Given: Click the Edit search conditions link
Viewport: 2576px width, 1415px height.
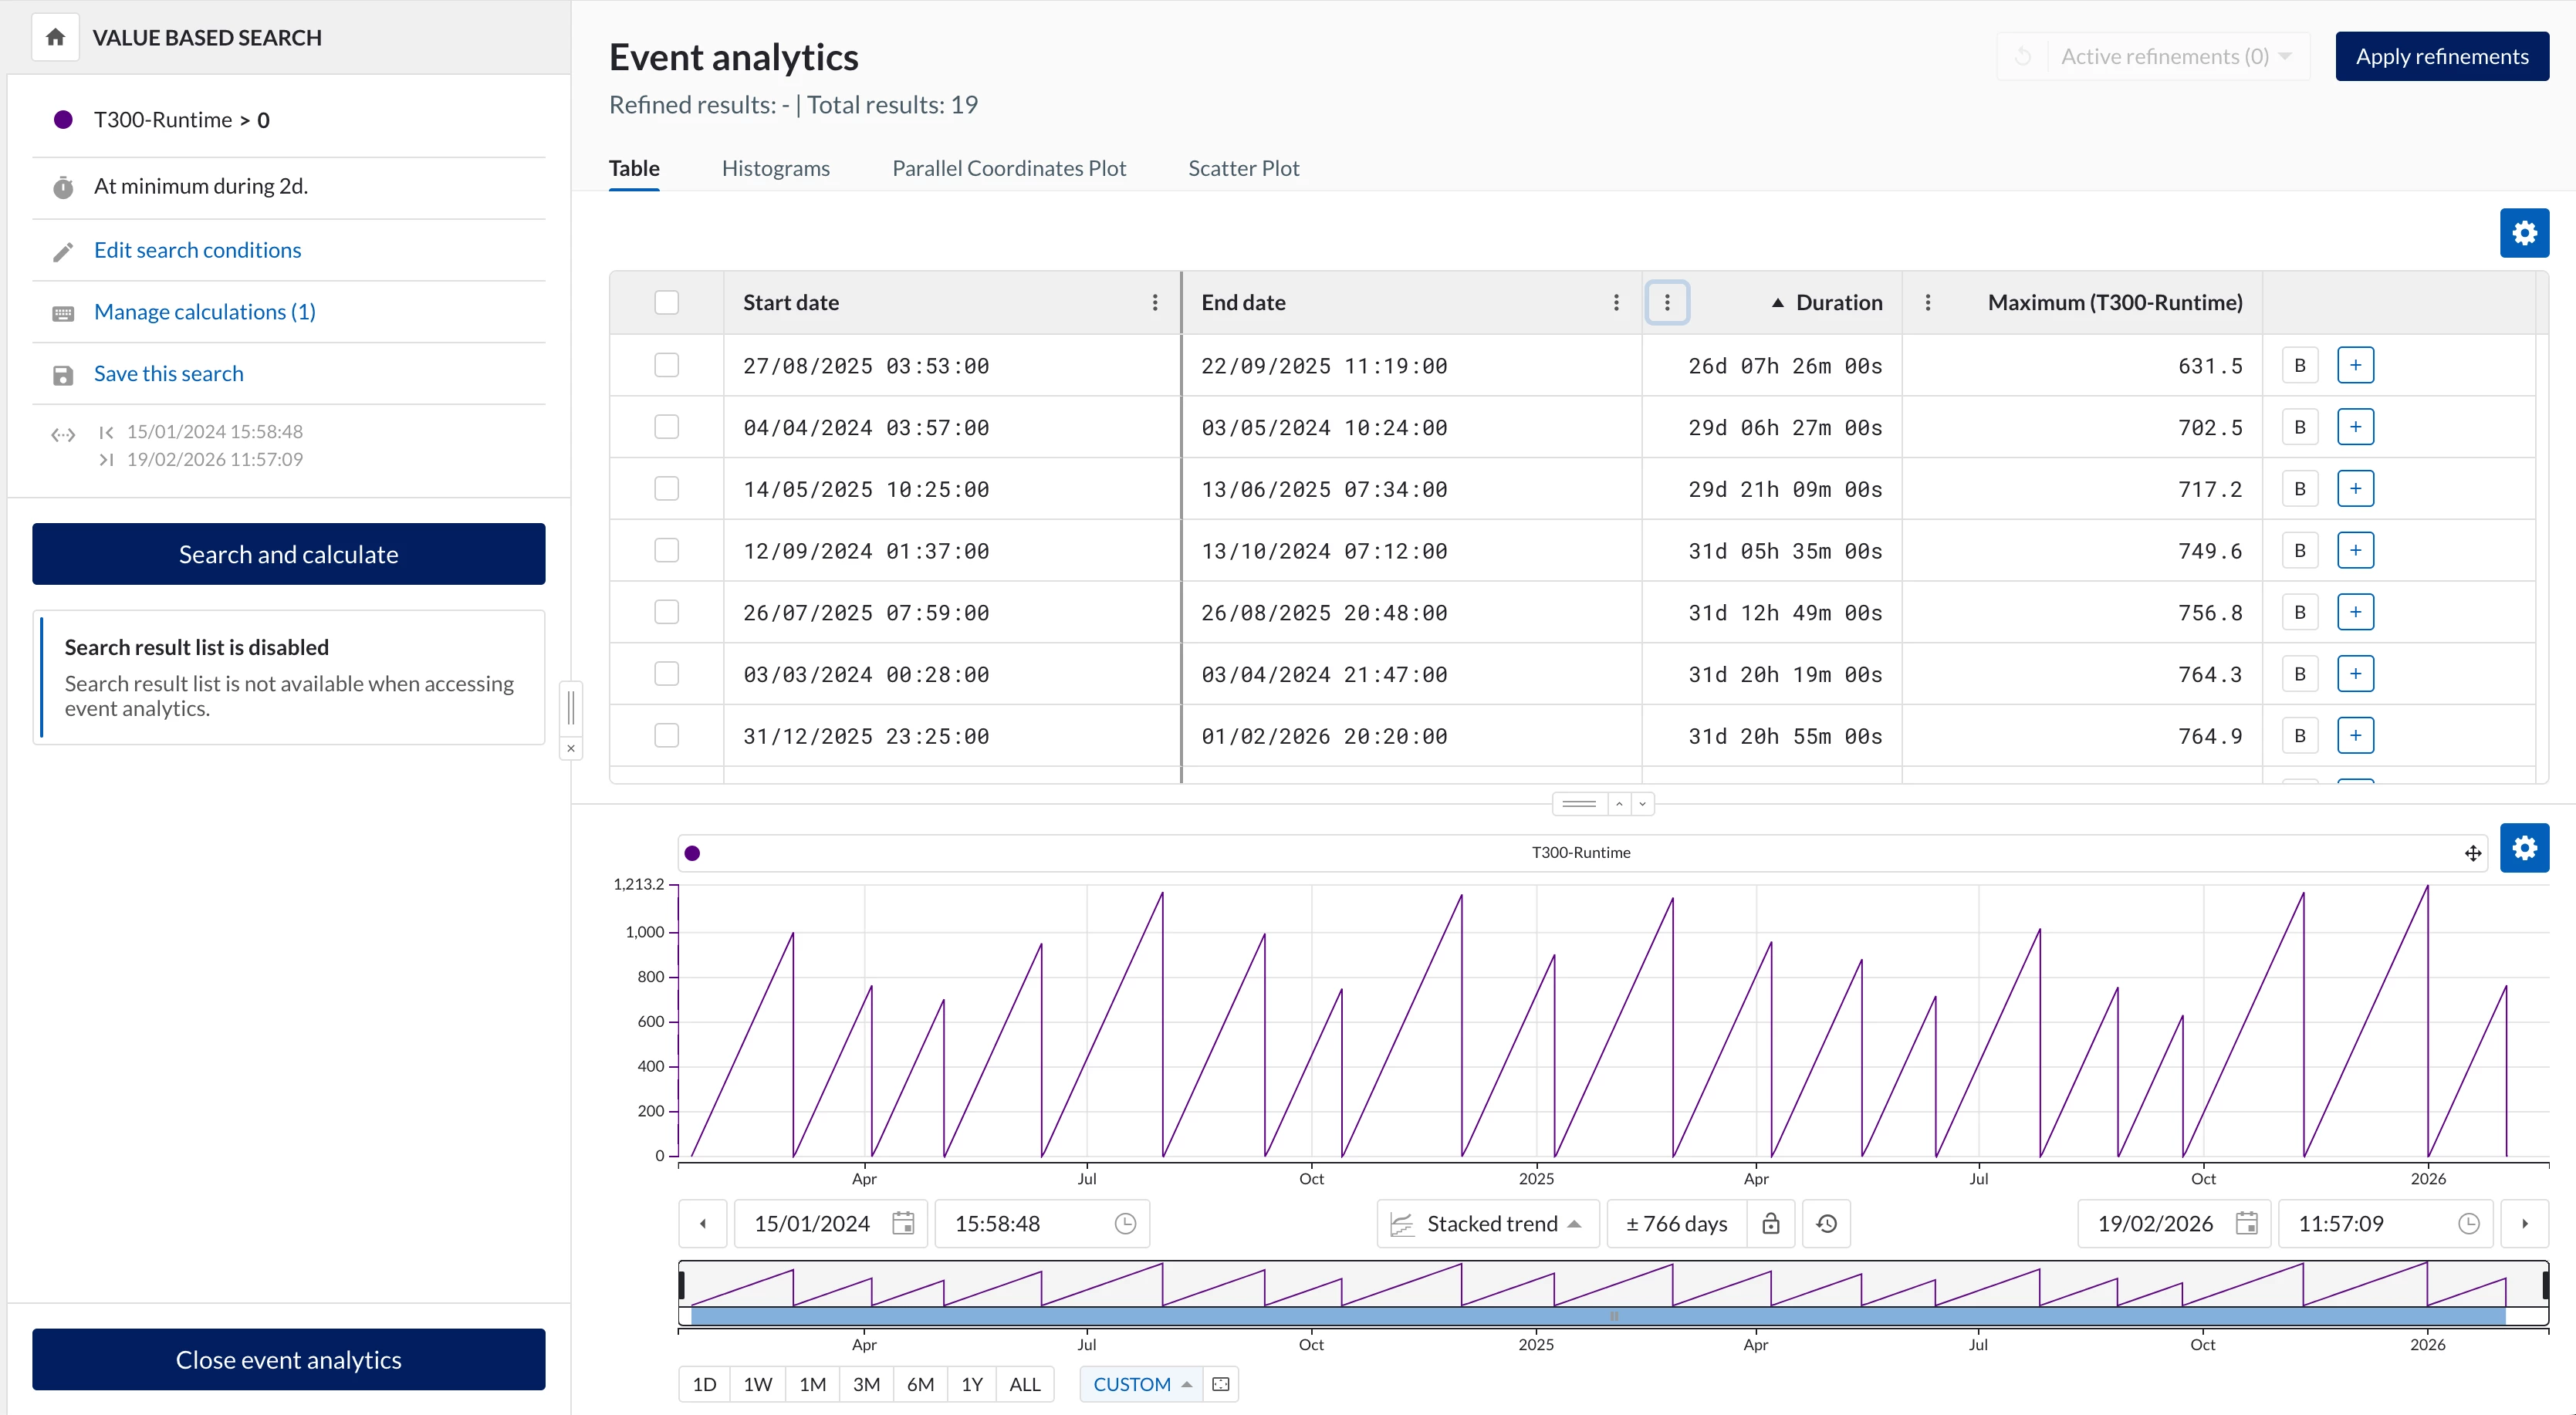Looking at the screenshot, I should click(x=197, y=250).
